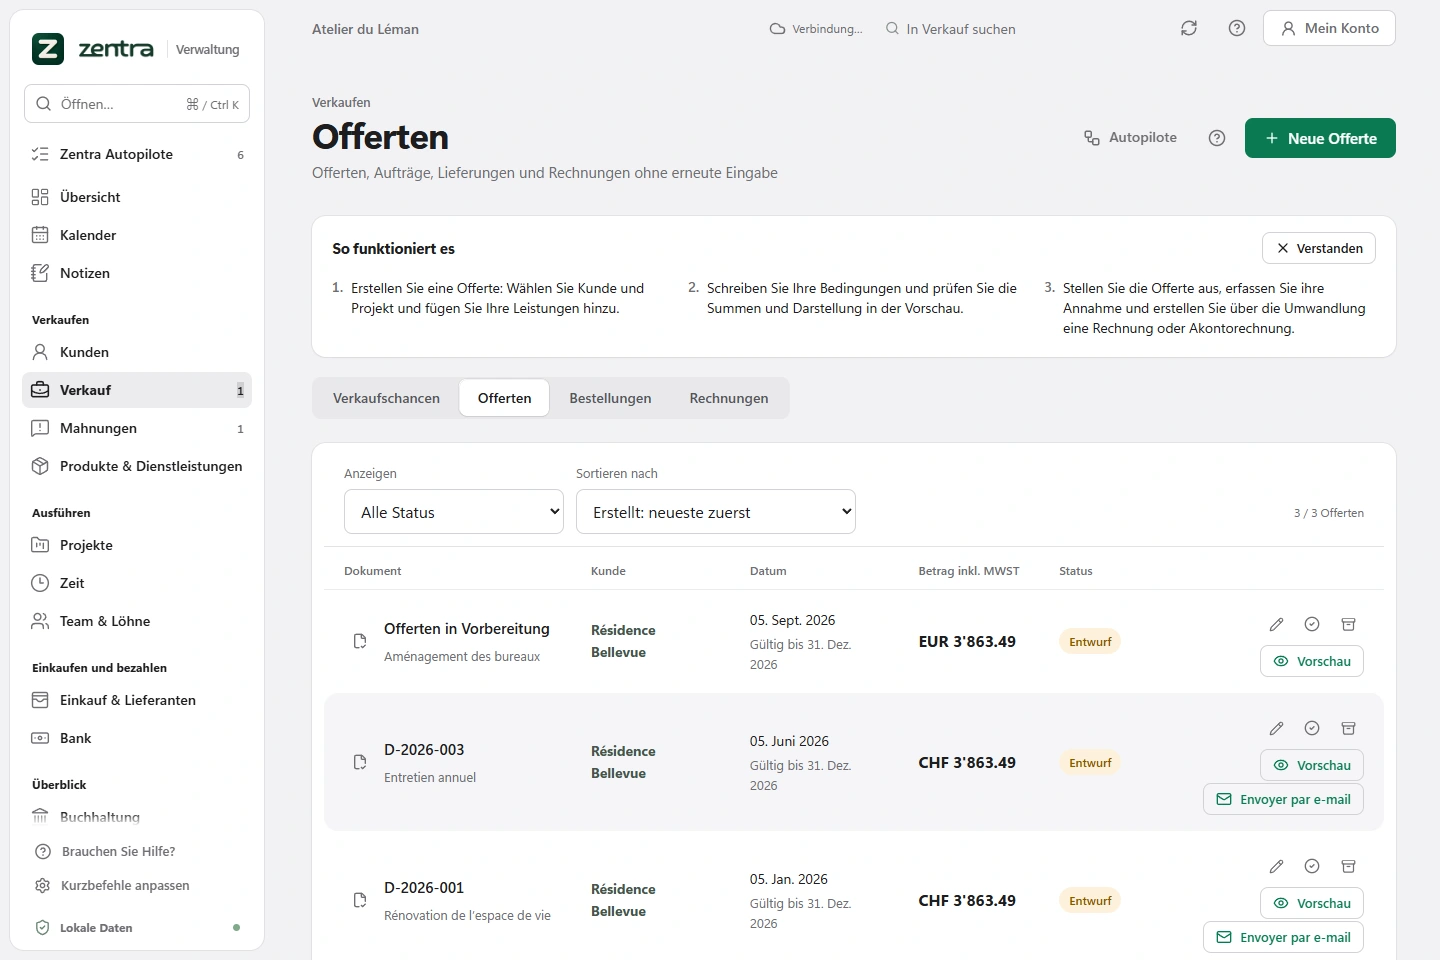Open the Kalender in the sidebar
1440x960 pixels.
click(x=137, y=235)
